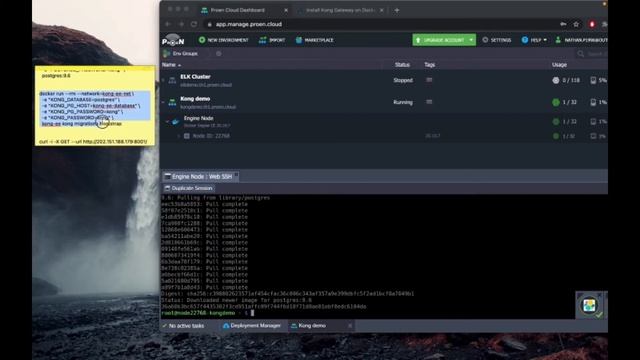Image resolution: width=640 pixels, height=360 pixels.
Task: Click the Tags column header
Action: pos(429,64)
